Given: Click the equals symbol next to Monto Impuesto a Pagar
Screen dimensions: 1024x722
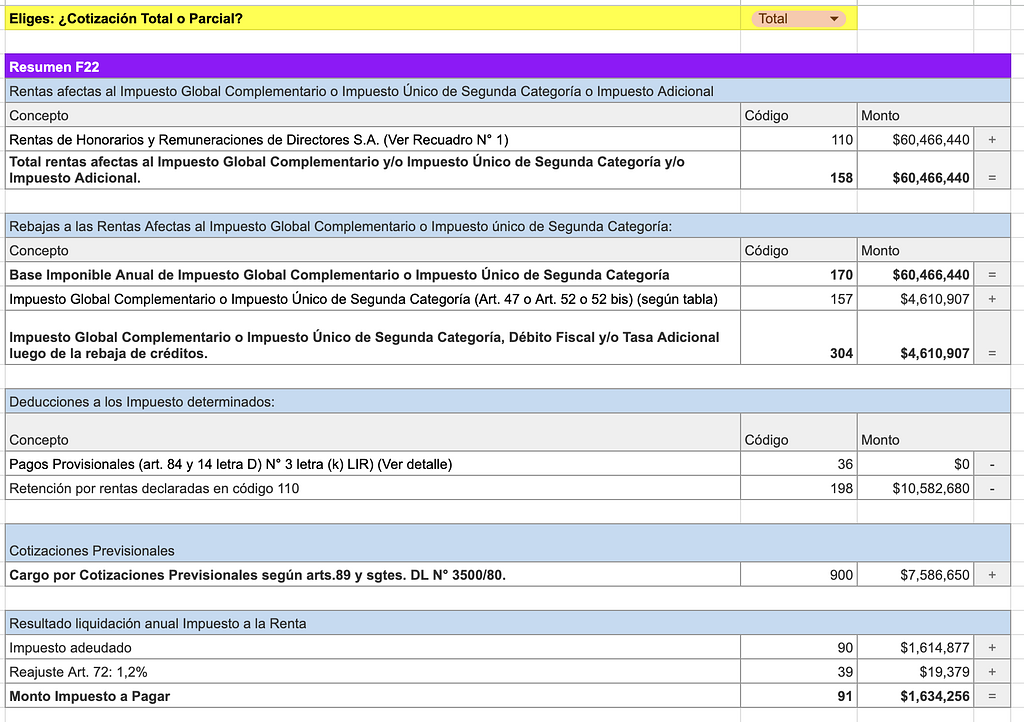Looking at the screenshot, I should click(991, 696).
